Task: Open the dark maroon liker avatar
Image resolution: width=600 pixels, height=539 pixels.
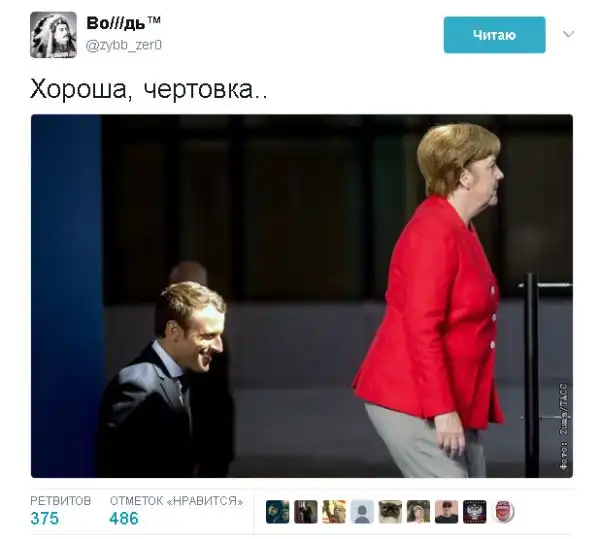Action: pyautogui.click(x=305, y=511)
